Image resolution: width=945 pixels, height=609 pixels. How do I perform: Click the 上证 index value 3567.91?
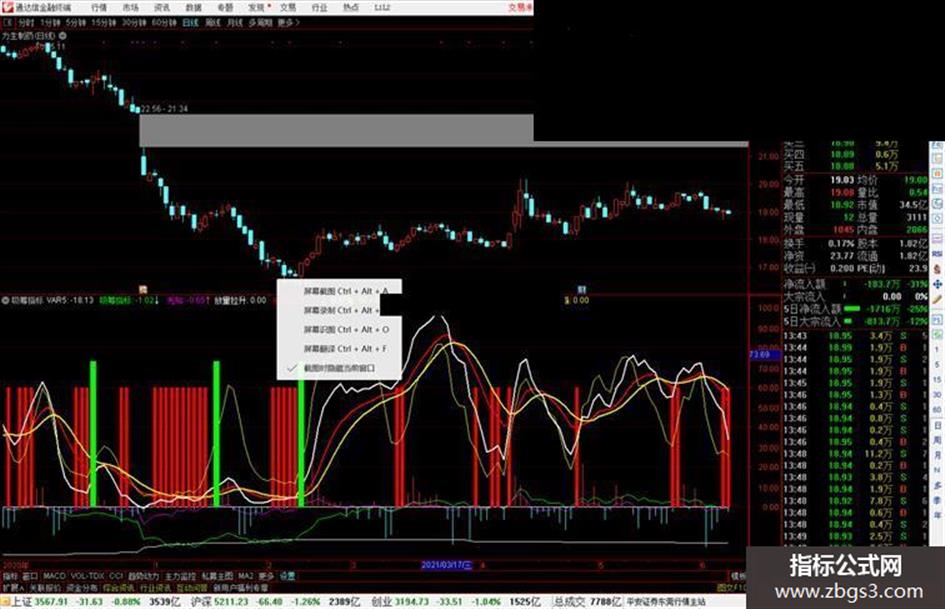tap(52, 602)
